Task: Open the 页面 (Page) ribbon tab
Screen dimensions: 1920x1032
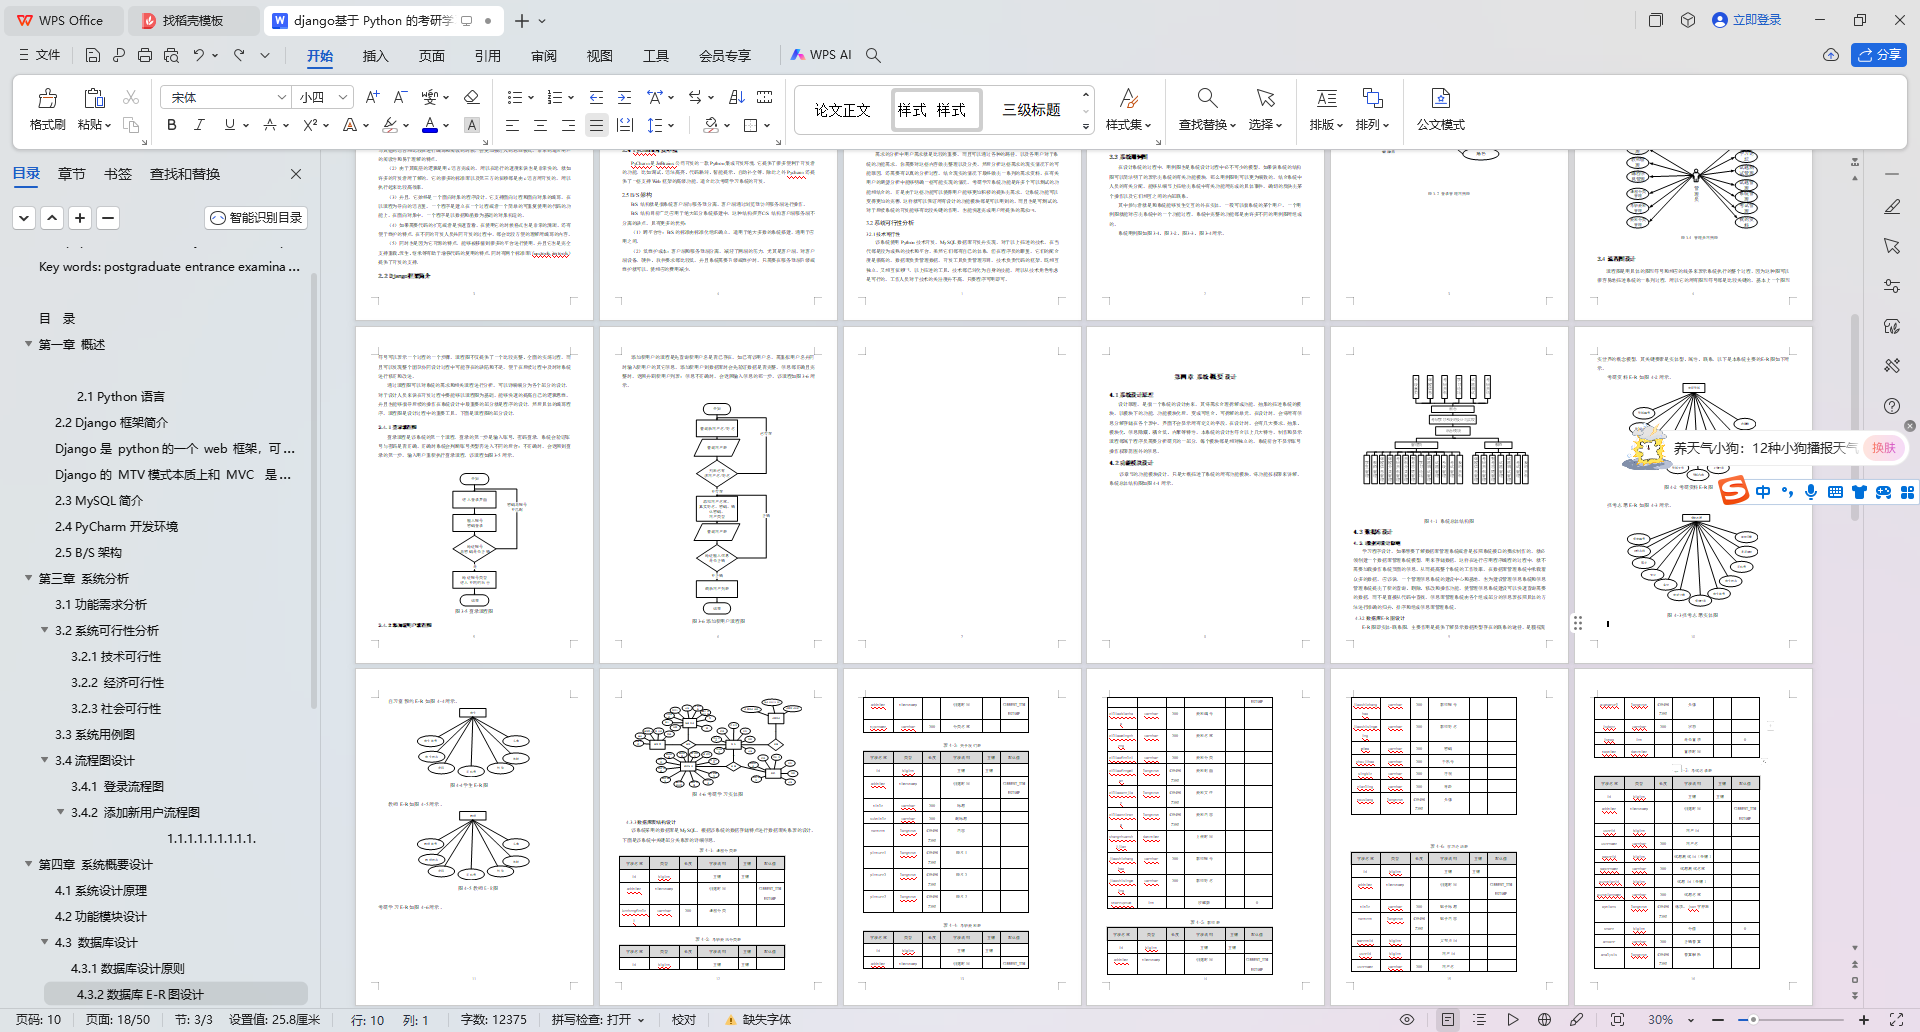Action: point(431,55)
